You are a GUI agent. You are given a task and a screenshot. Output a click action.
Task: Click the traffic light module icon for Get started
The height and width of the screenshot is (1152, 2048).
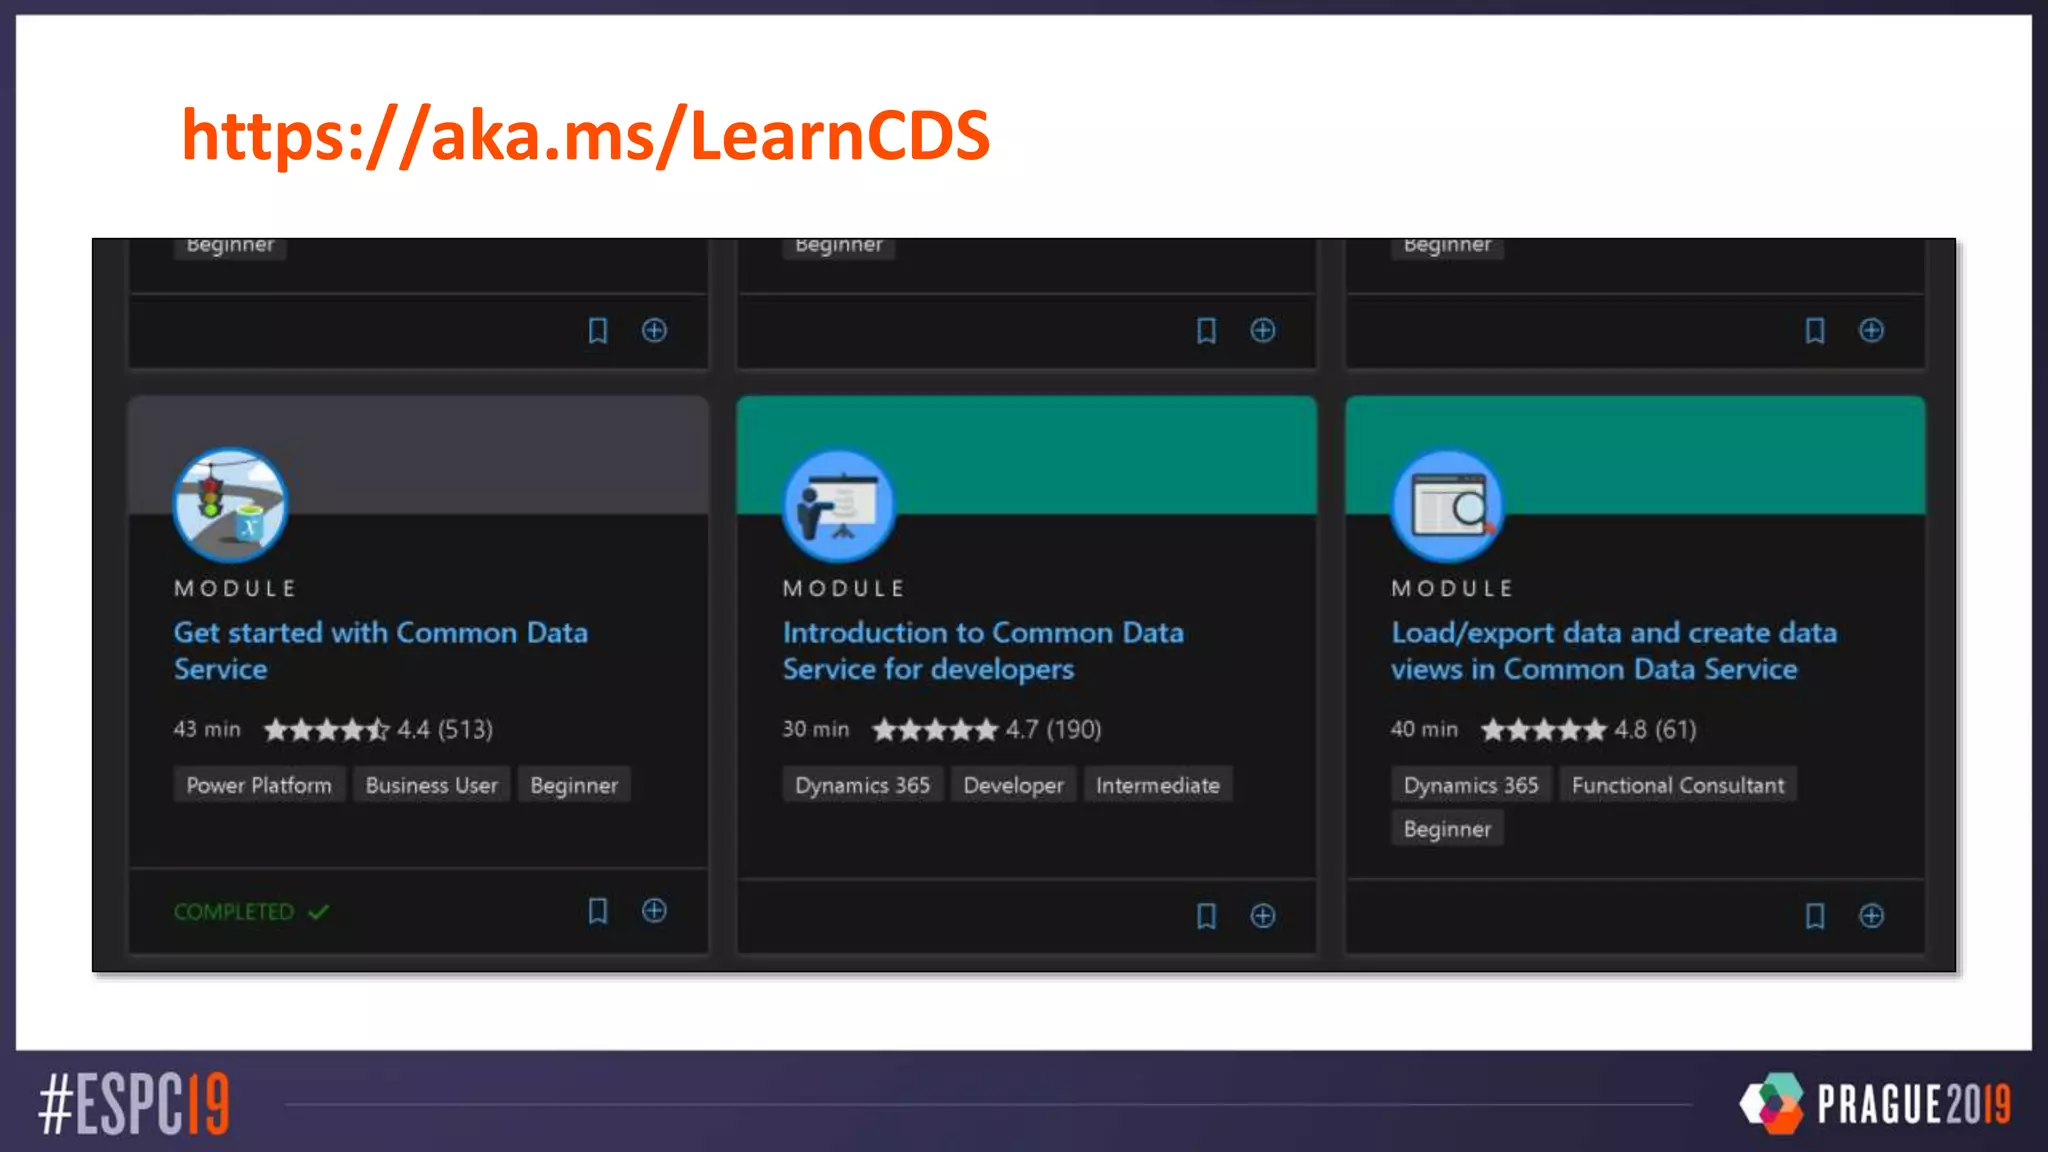230,504
